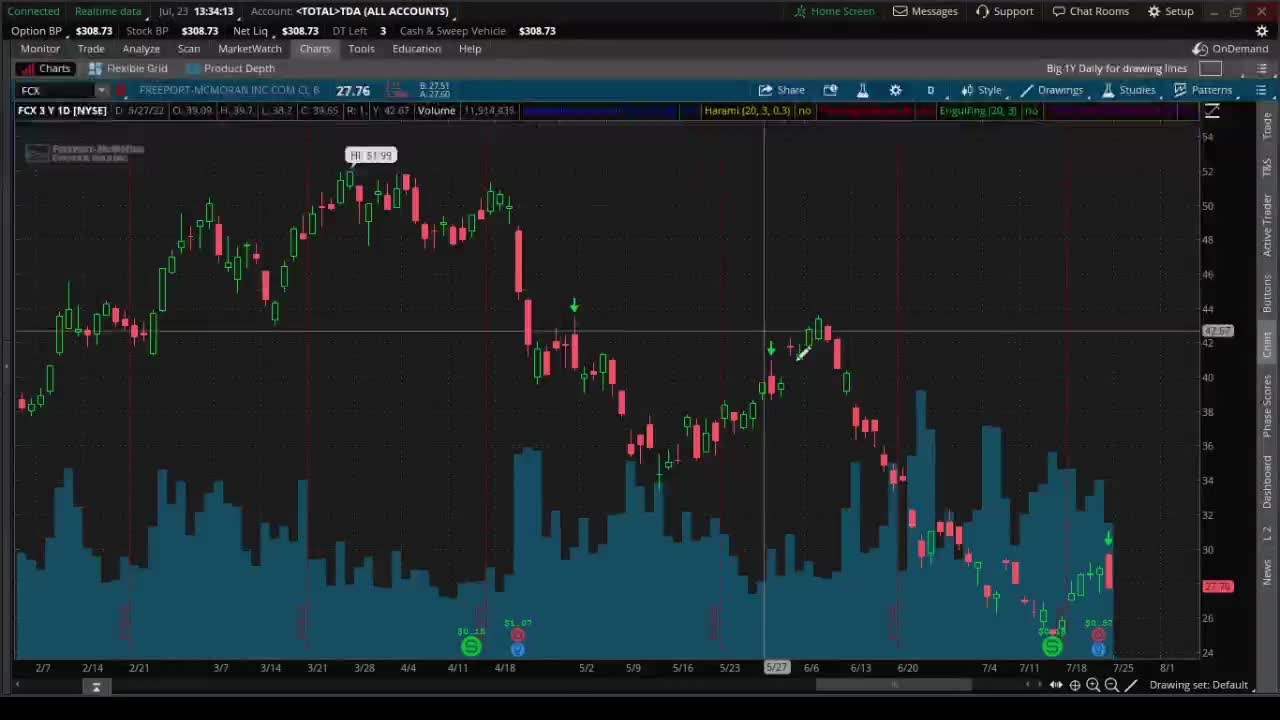Expand Account selector dropdown
Screen dimensions: 1280x720
372,11
